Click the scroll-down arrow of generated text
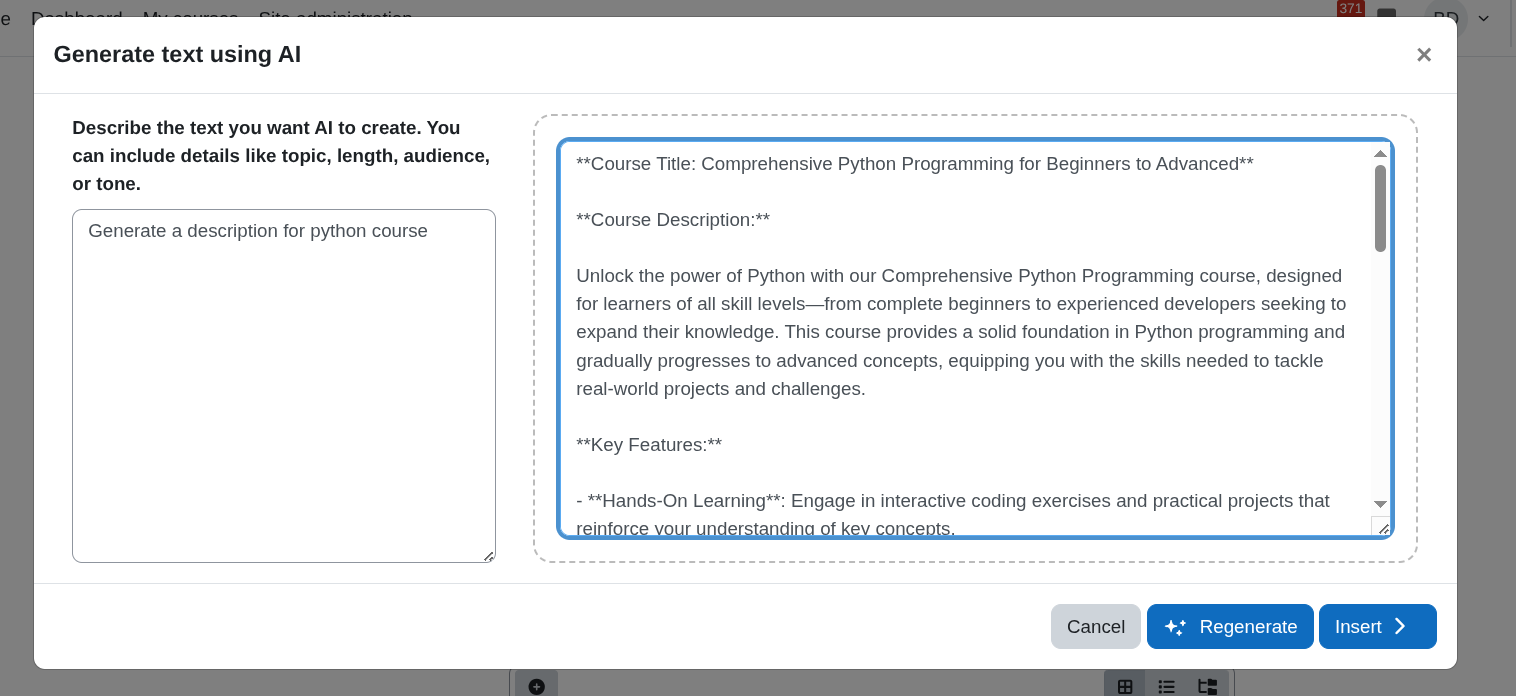The image size is (1516, 696). click(1380, 505)
